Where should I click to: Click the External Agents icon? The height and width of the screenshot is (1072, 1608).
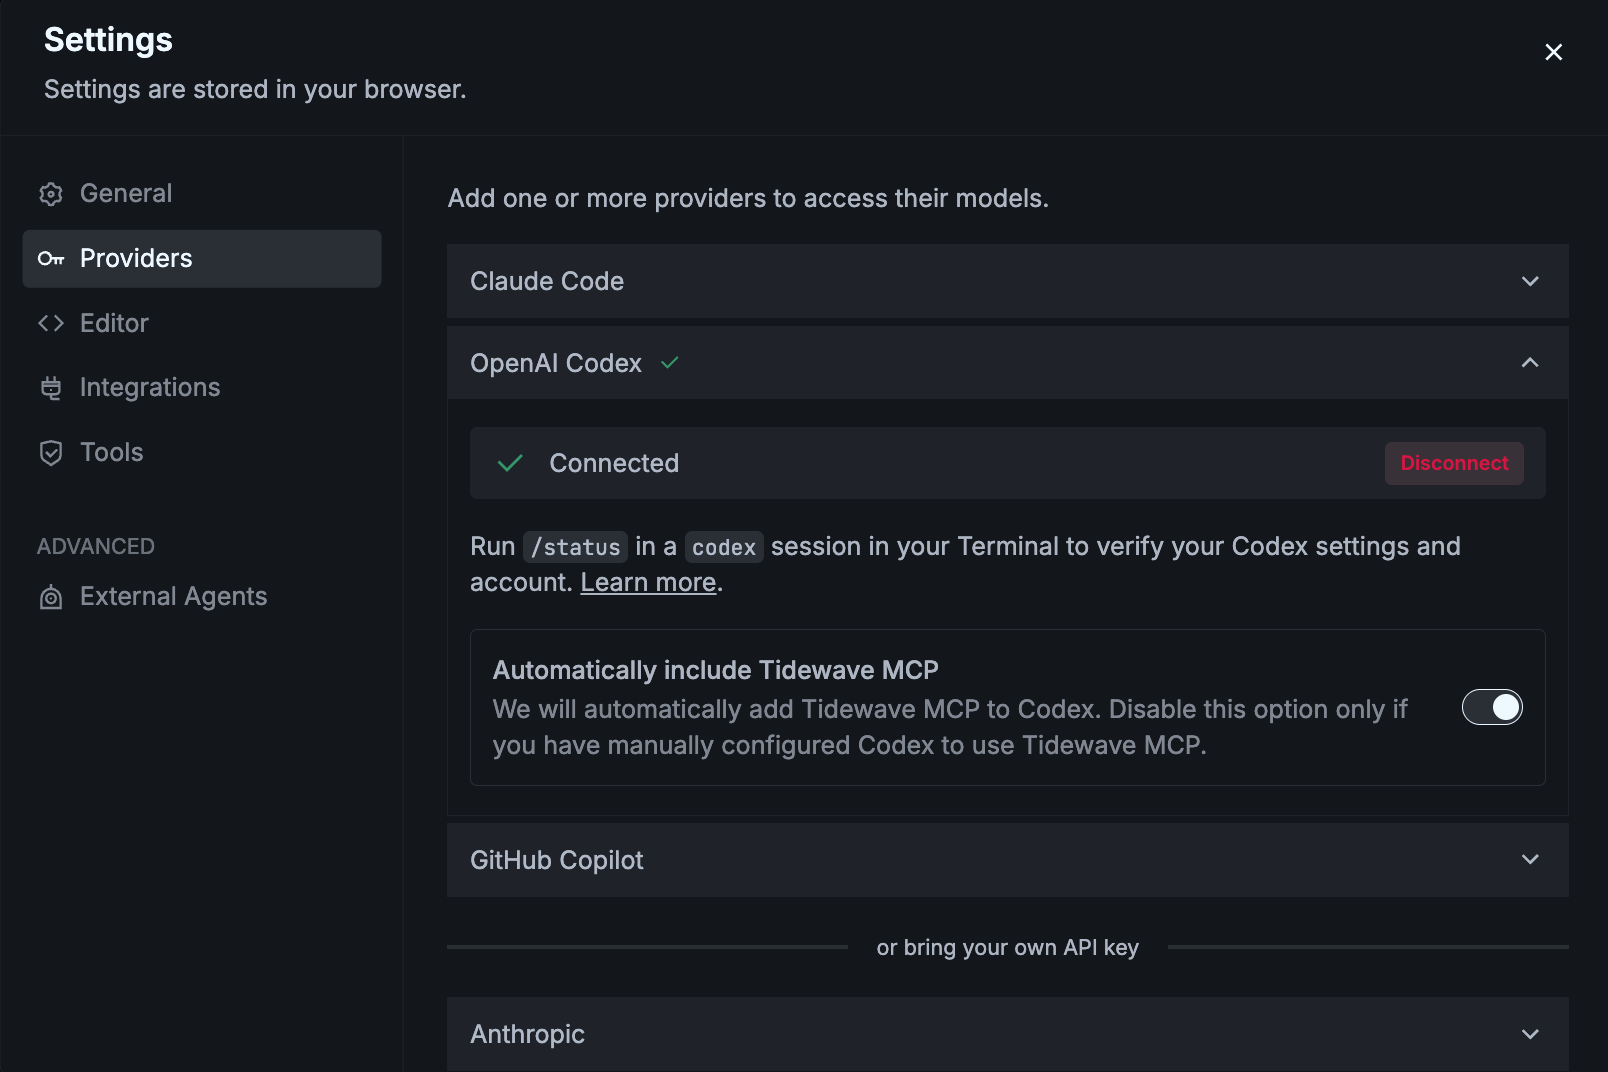tap(51, 597)
